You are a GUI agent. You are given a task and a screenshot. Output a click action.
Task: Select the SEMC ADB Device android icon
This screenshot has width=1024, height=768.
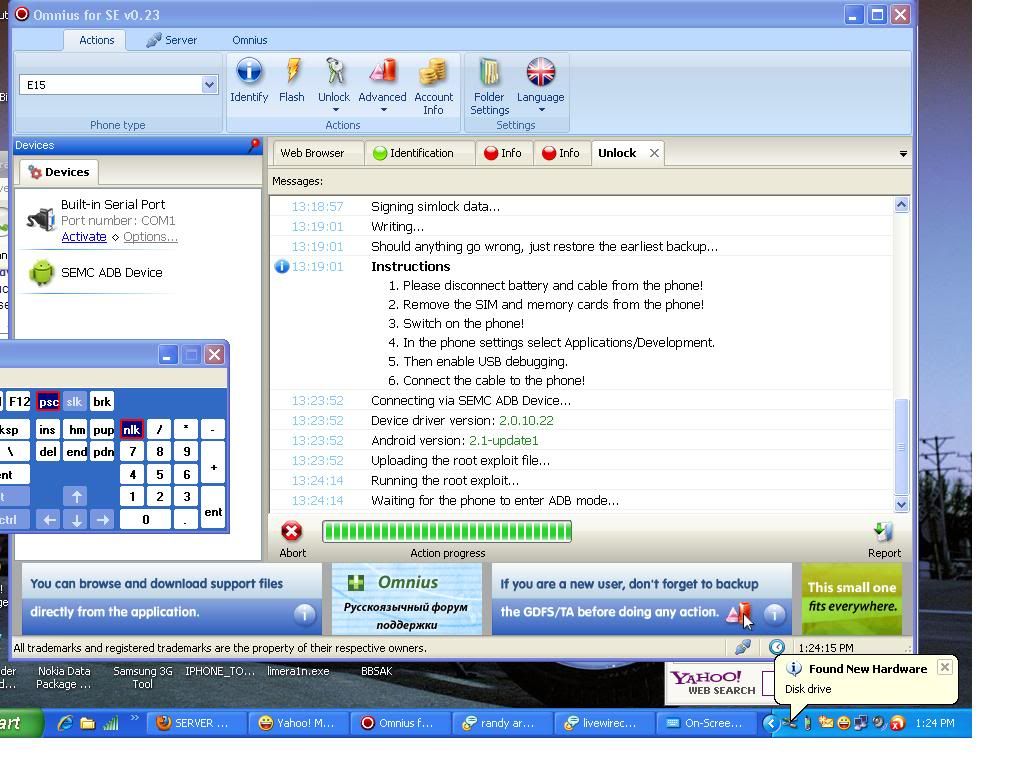pos(42,272)
